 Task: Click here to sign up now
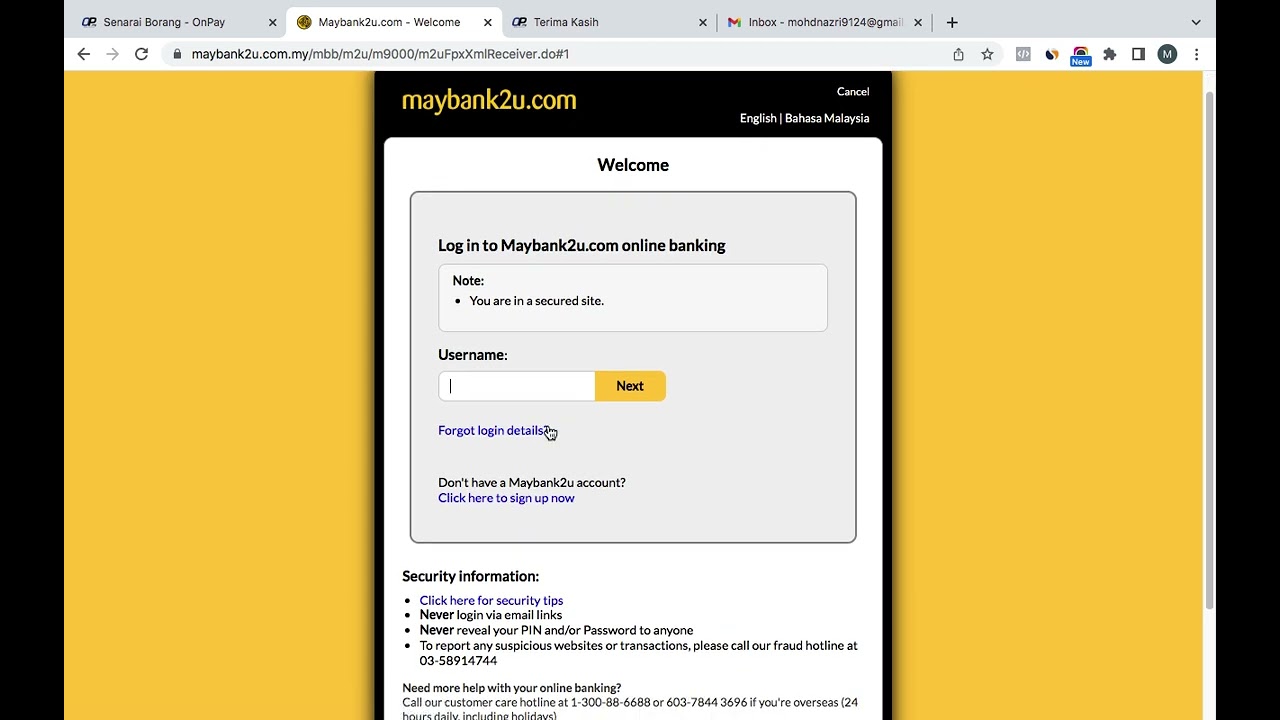(506, 498)
